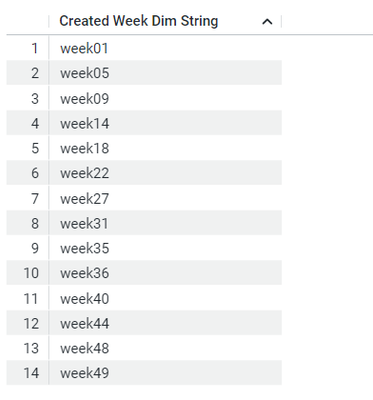
Task: Click row number 7
Action: pyautogui.click(x=35, y=198)
